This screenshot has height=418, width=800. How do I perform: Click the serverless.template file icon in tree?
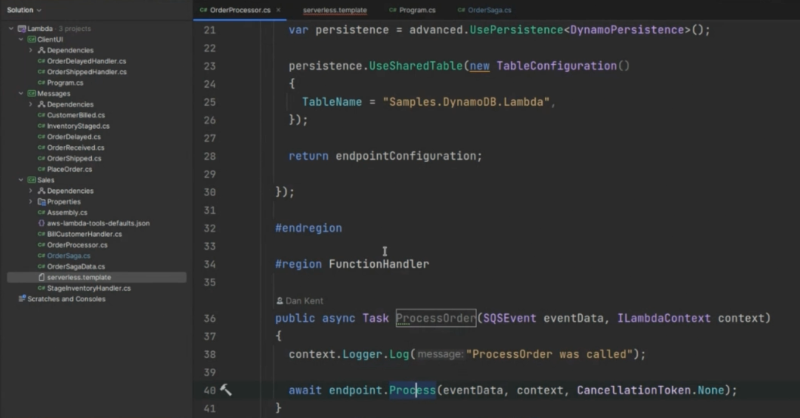click(x=42, y=277)
